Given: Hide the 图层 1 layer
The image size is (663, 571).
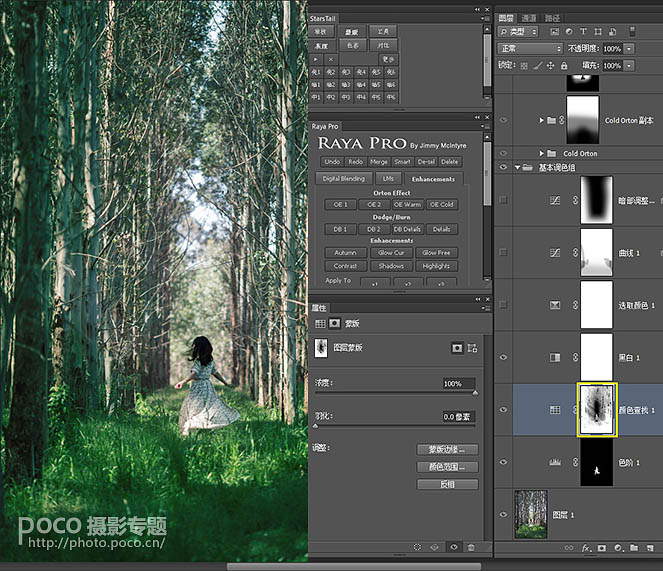Looking at the screenshot, I should pyautogui.click(x=503, y=514).
